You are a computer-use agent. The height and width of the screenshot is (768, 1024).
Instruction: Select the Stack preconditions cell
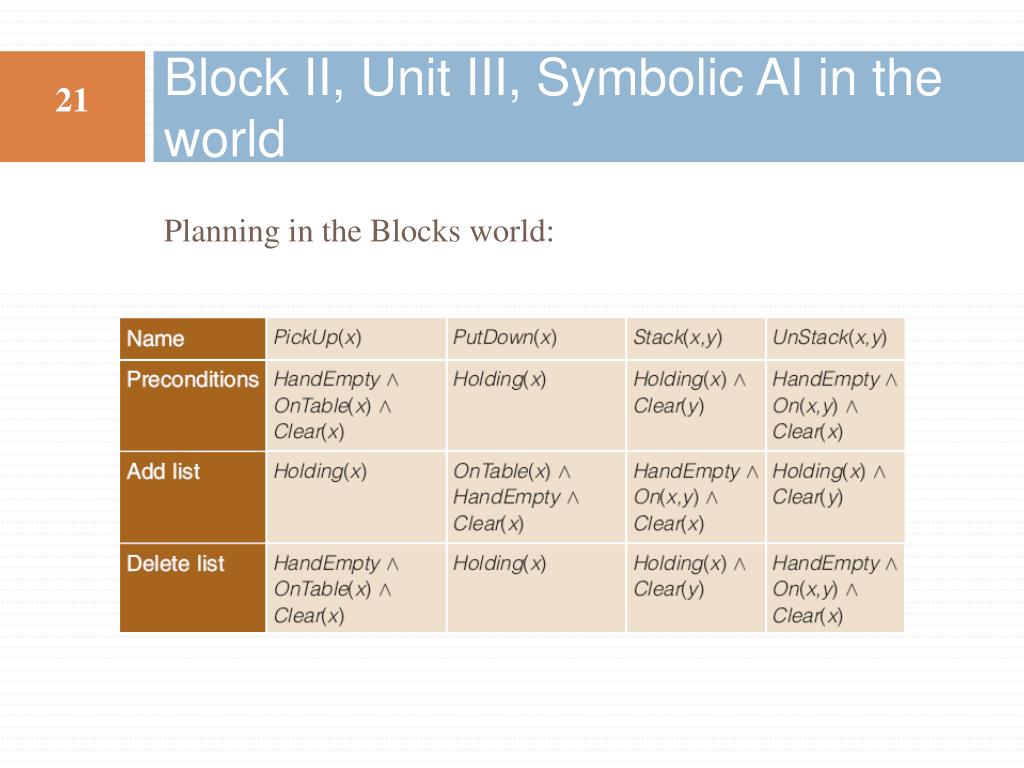coord(696,406)
